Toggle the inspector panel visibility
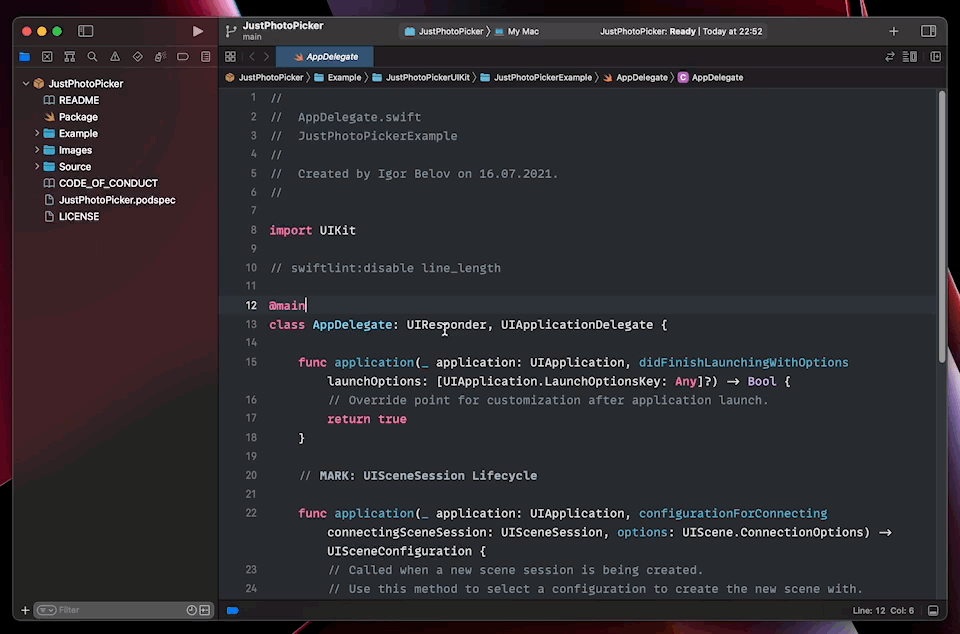This screenshot has height=634, width=960. coord(928,31)
